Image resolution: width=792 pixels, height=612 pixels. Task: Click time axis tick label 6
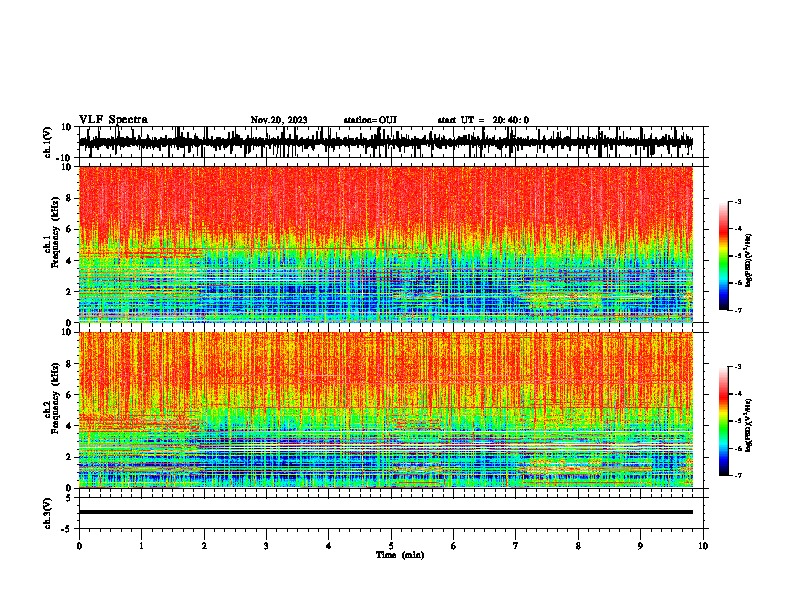tap(453, 546)
